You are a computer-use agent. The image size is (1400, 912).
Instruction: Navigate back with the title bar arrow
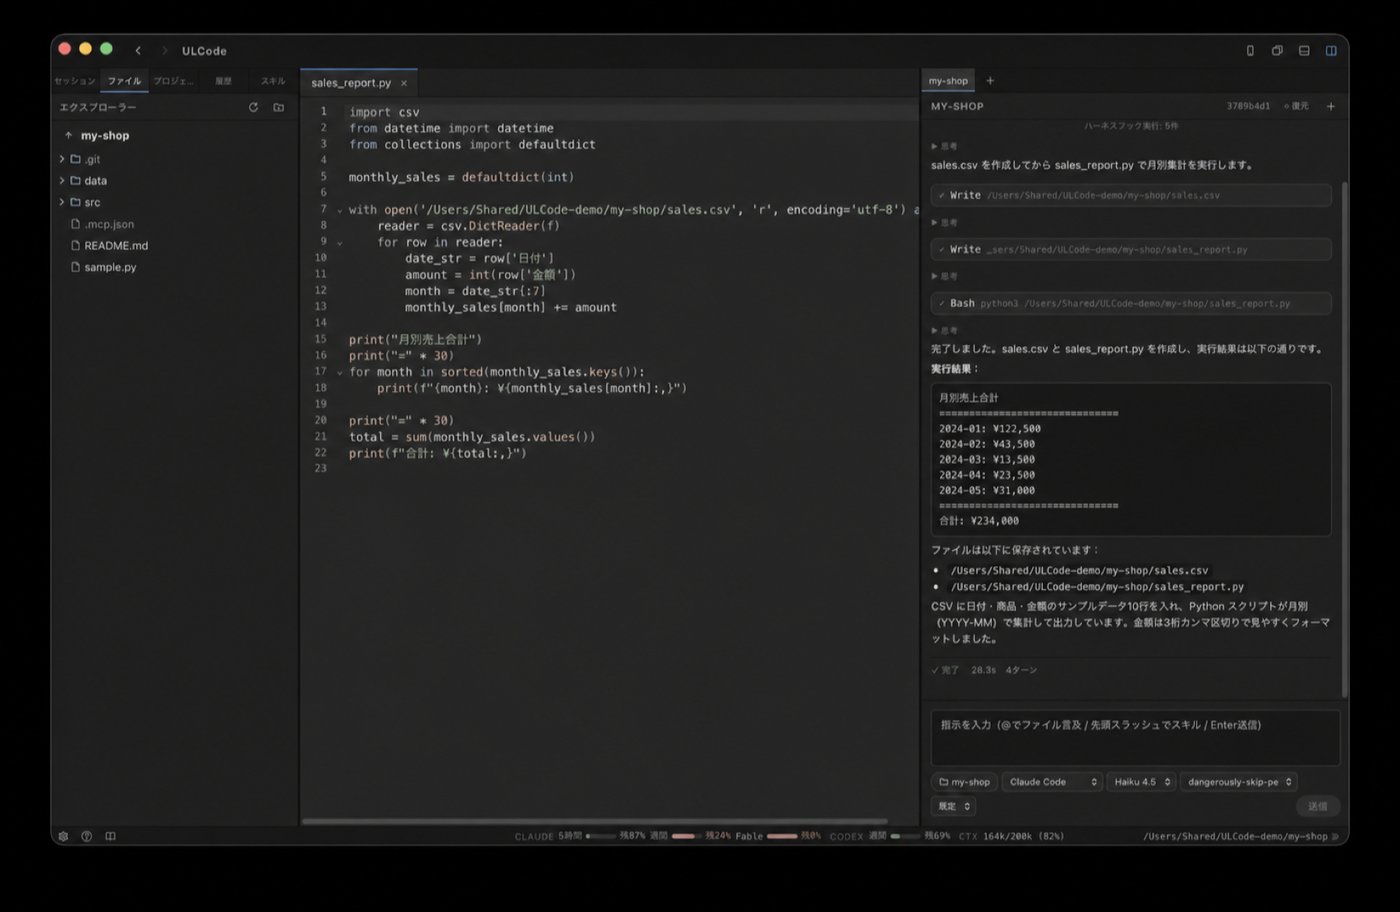138,50
